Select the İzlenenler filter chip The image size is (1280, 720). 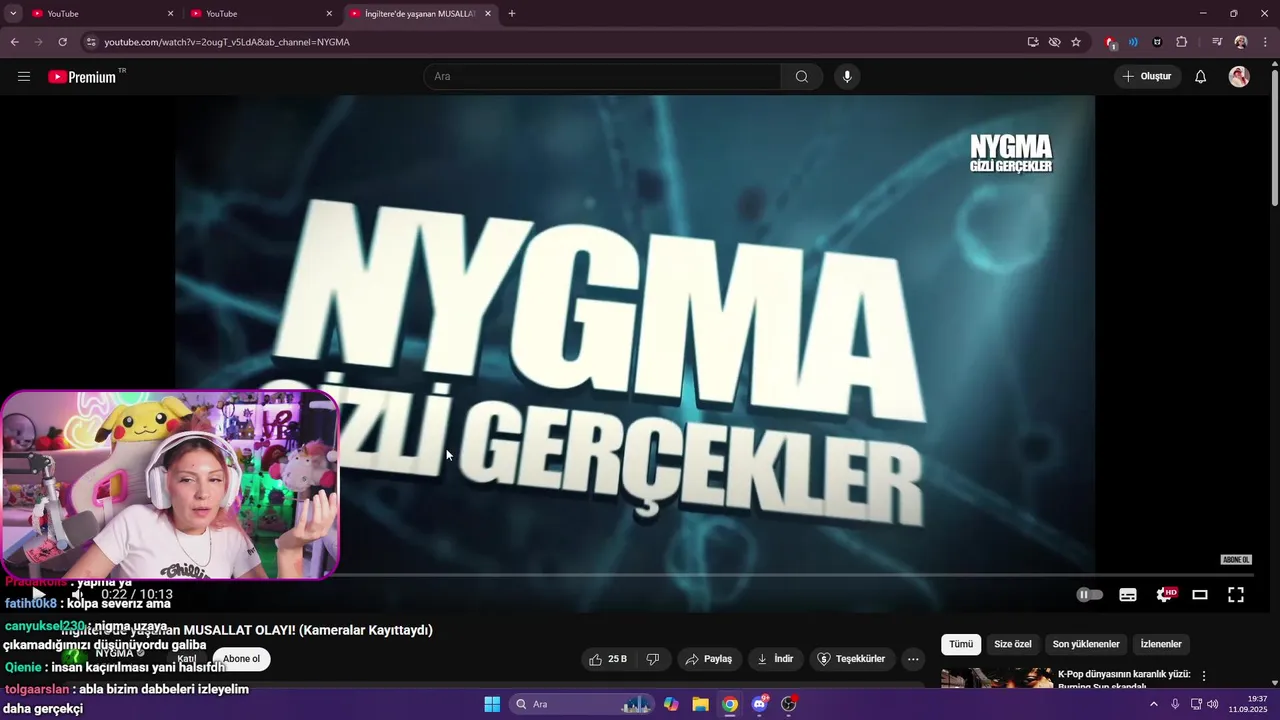1161,644
